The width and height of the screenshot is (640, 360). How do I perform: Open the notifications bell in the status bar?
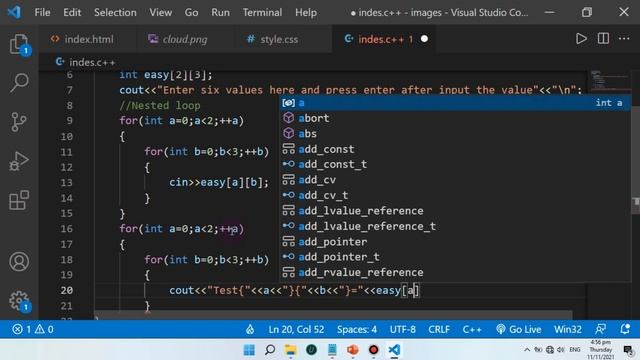click(625, 329)
